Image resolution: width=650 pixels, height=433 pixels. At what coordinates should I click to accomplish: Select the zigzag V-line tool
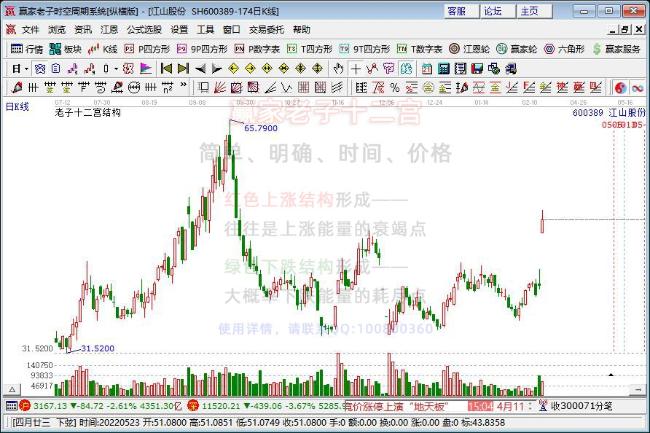click(x=286, y=87)
